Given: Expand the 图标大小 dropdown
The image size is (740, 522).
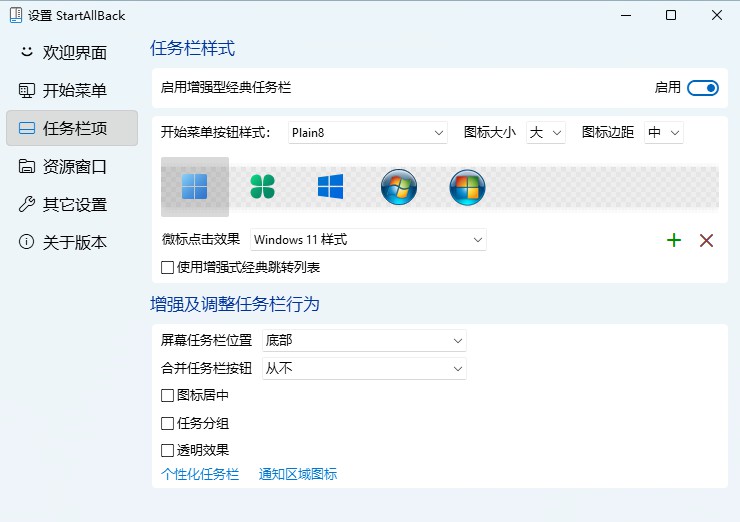Looking at the screenshot, I should tap(546, 132).
